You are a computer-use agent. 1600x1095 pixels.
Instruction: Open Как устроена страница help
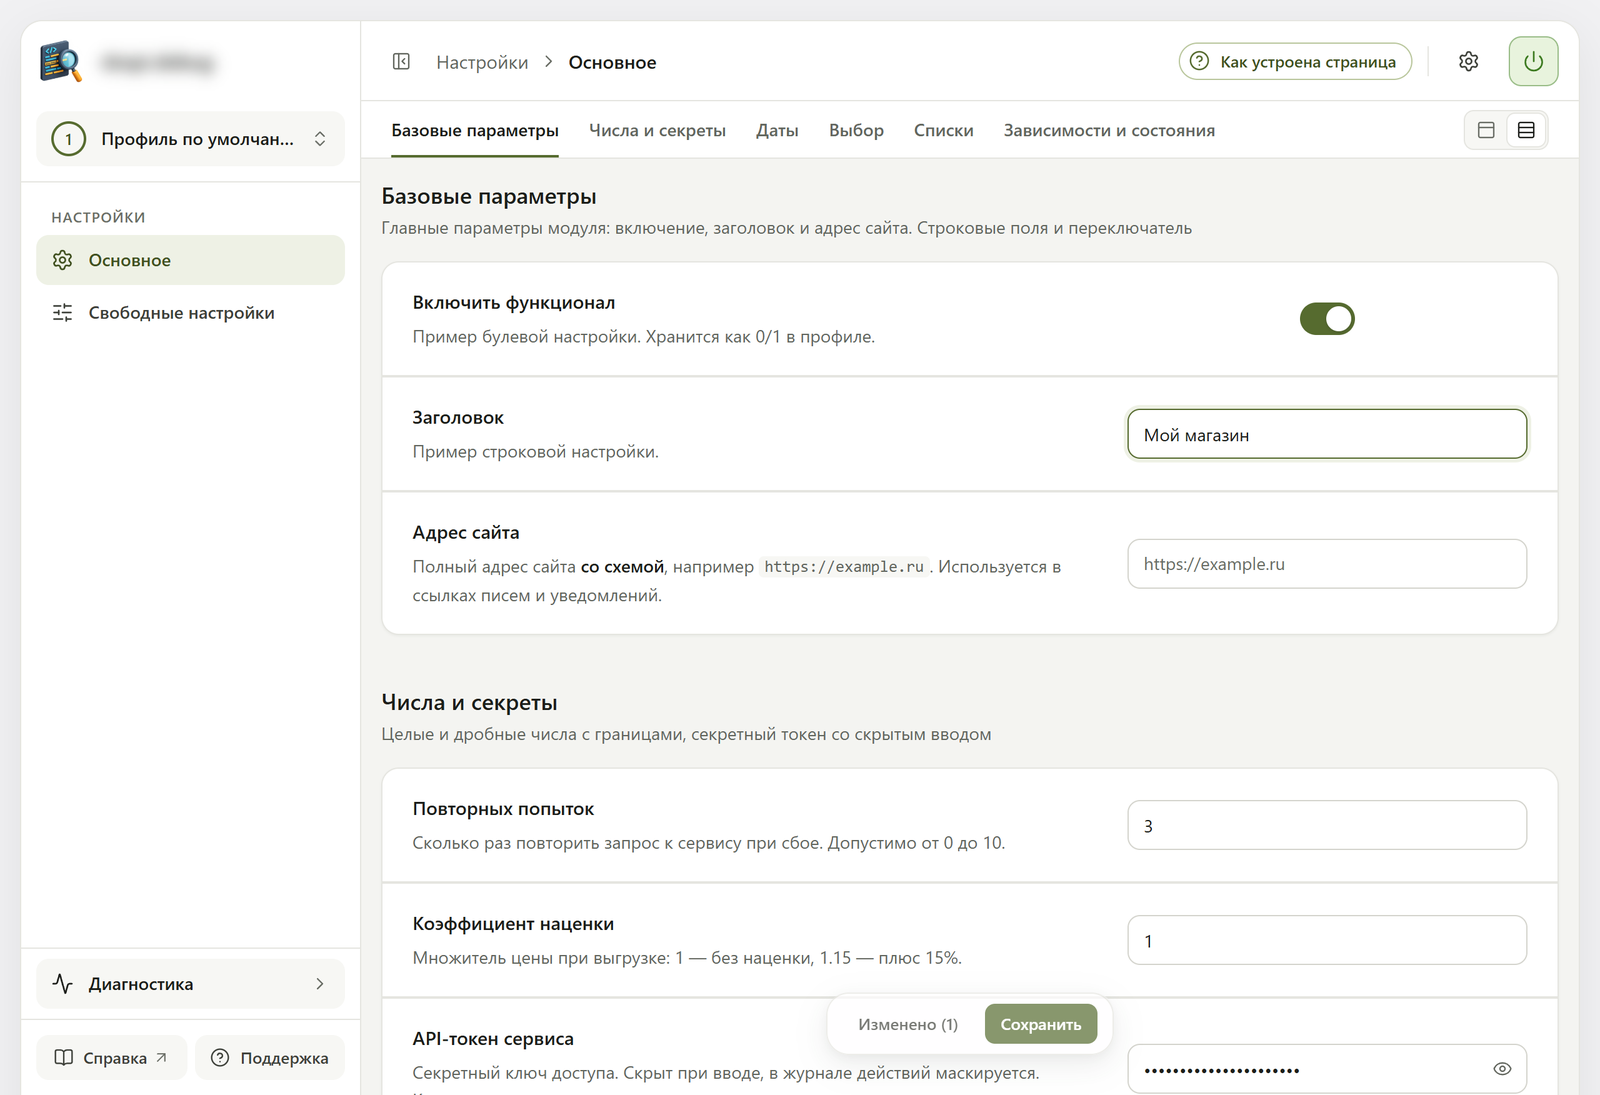click(1295, 62)
